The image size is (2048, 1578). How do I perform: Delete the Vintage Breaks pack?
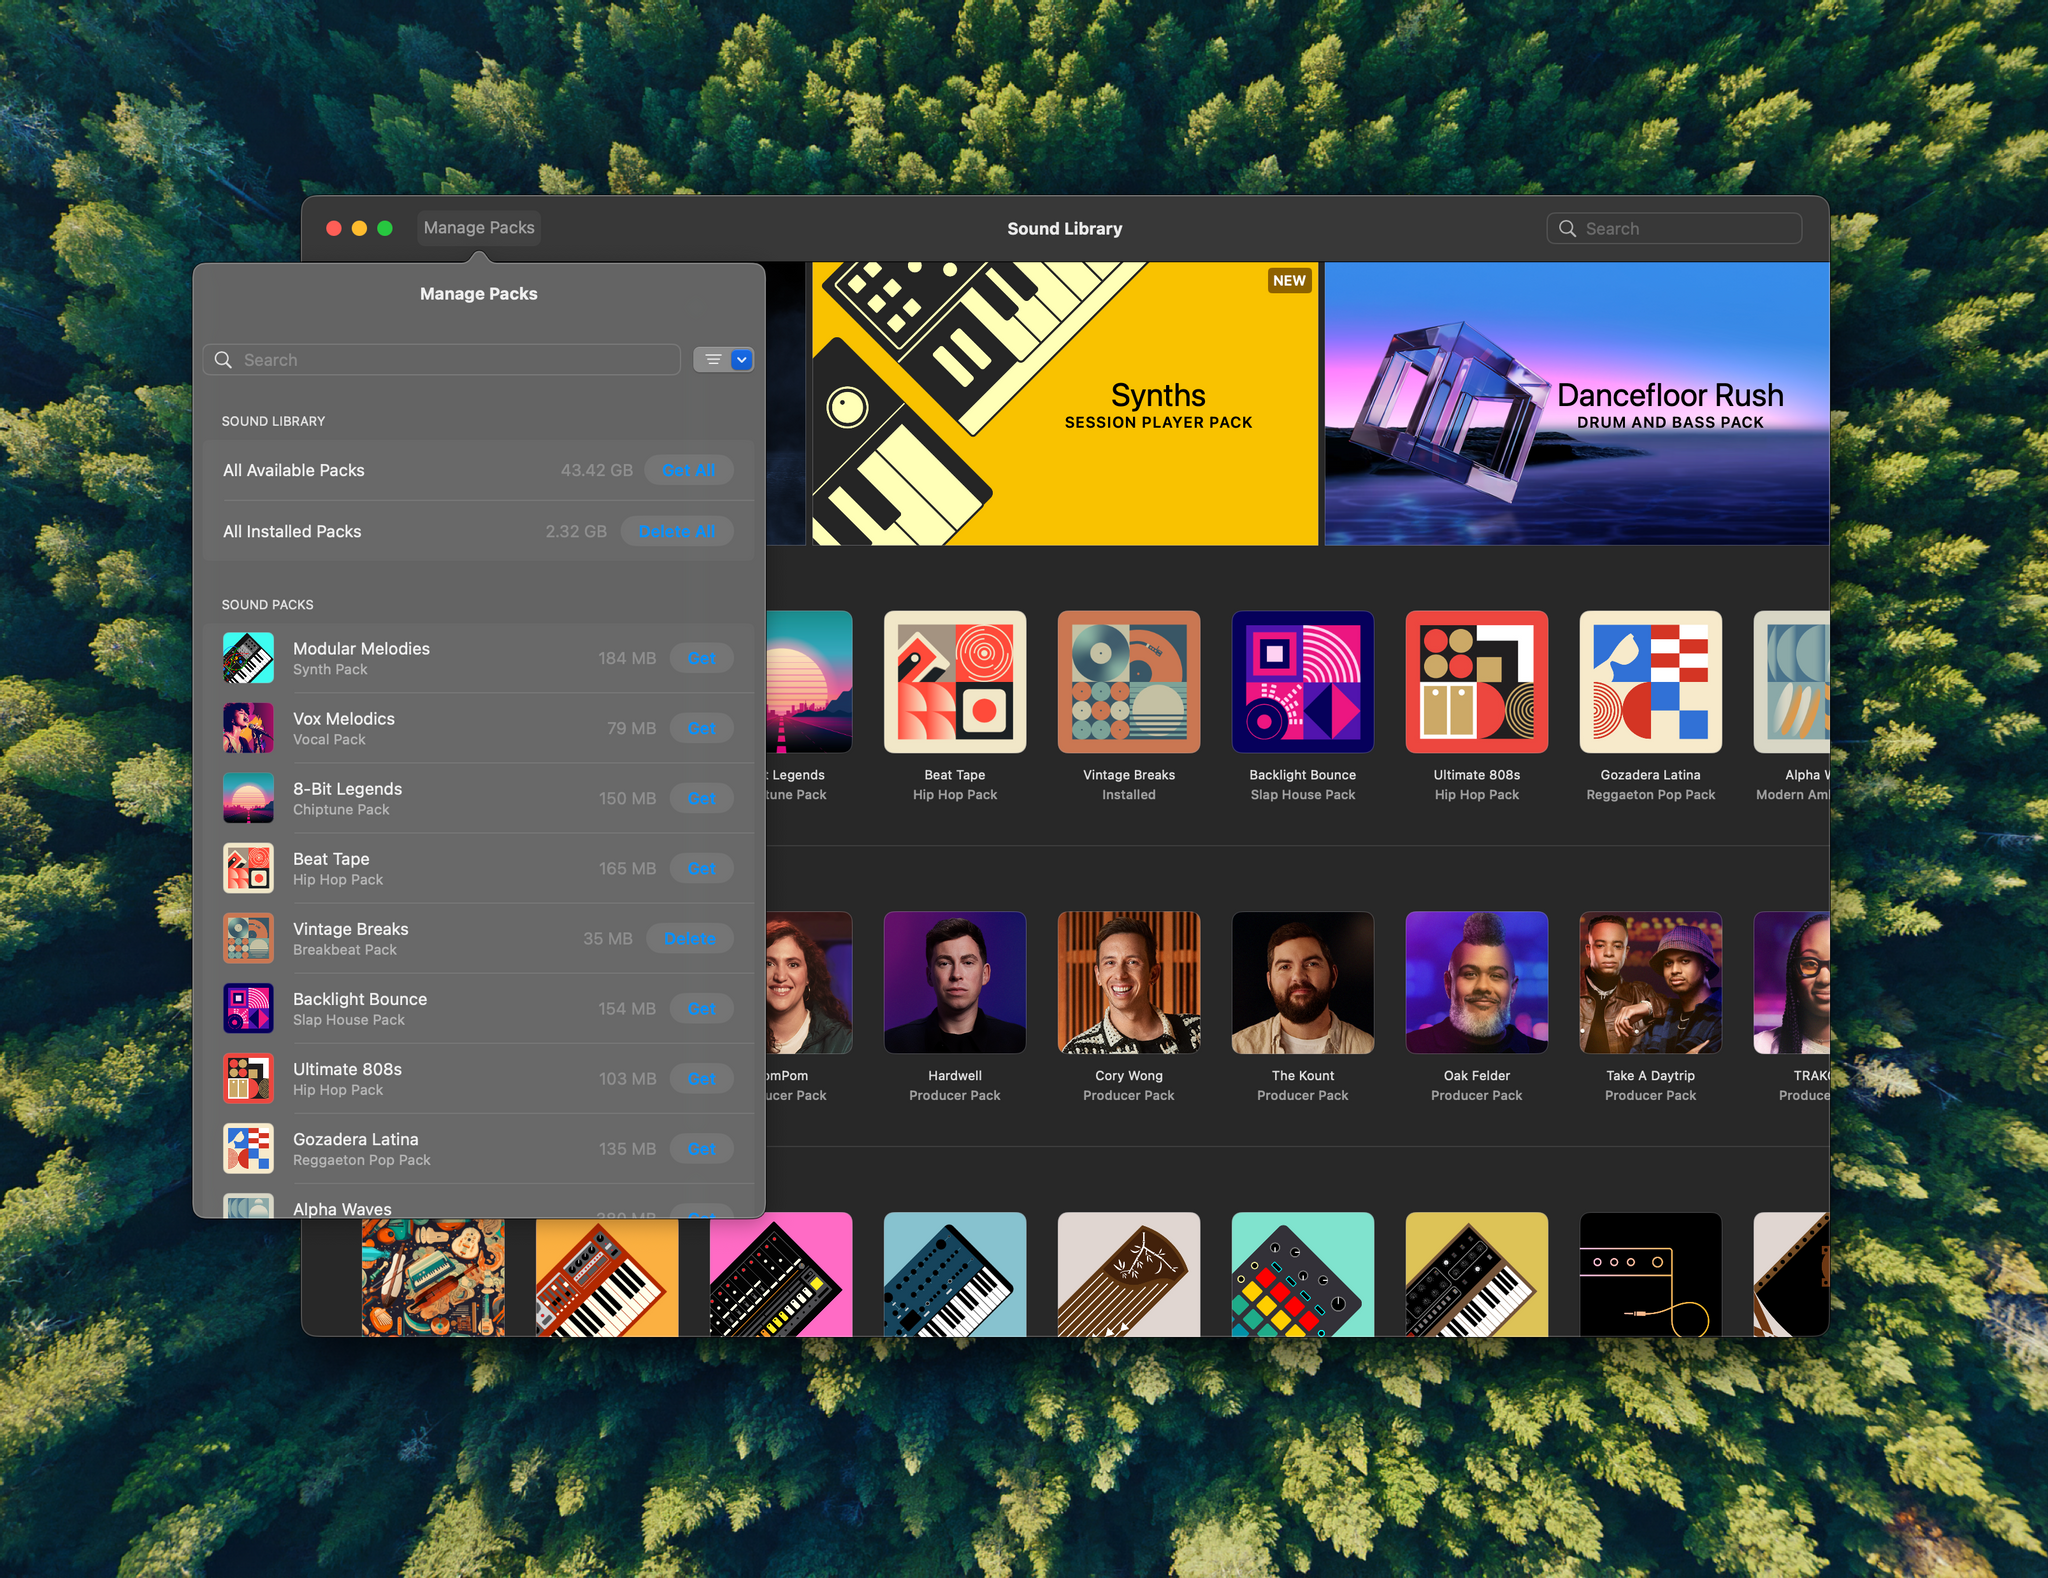click(x=690, y=937)
